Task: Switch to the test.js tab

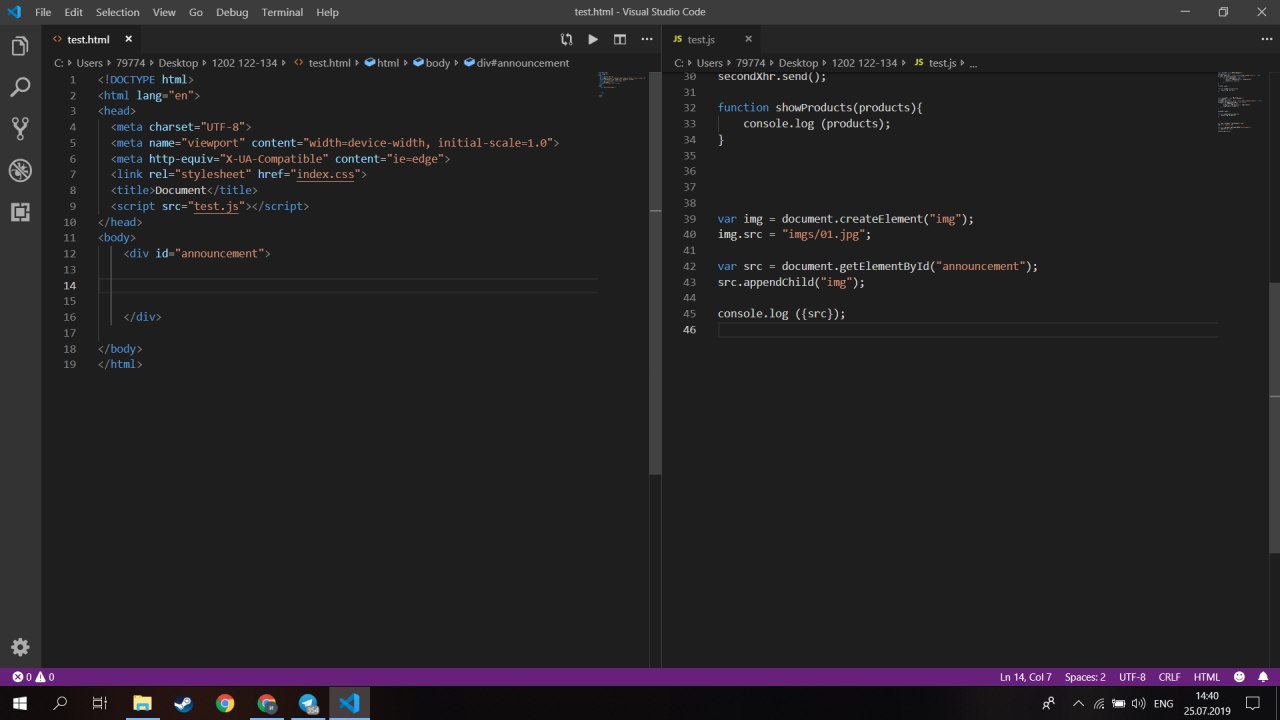Action: (701, 39)
